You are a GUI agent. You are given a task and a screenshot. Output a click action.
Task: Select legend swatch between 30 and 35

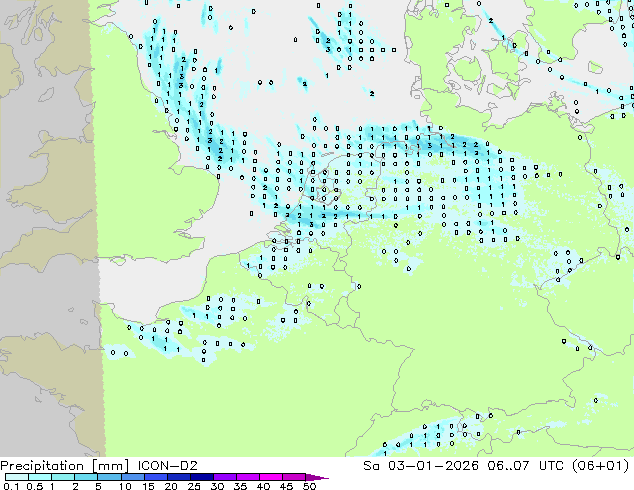[x=225, y=477]
